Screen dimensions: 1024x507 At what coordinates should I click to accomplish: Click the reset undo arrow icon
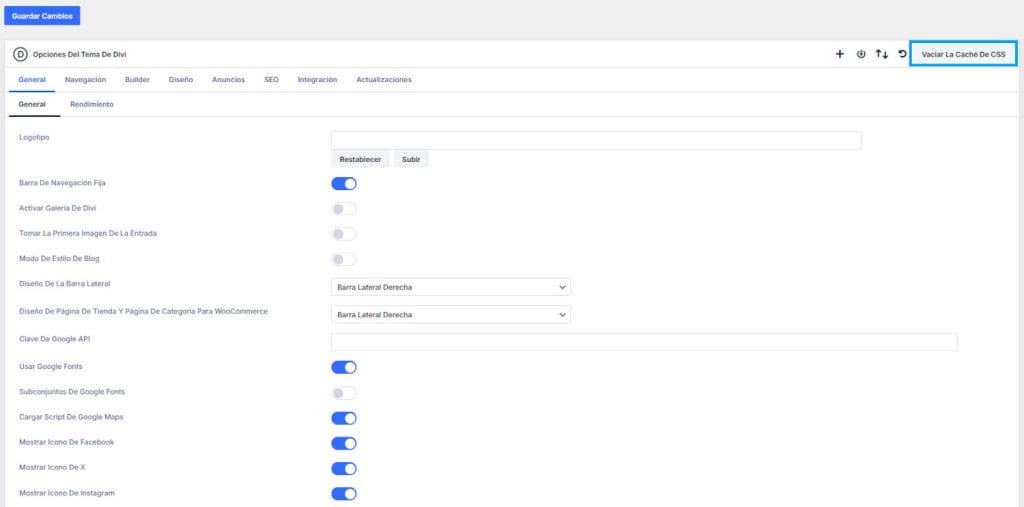click(x=903, y=54)
